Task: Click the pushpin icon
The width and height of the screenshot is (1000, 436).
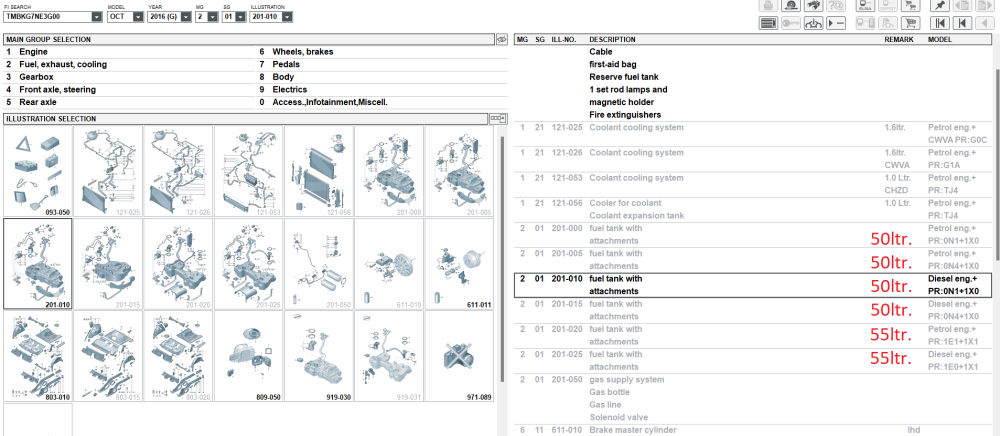Action: coord(940,5)
